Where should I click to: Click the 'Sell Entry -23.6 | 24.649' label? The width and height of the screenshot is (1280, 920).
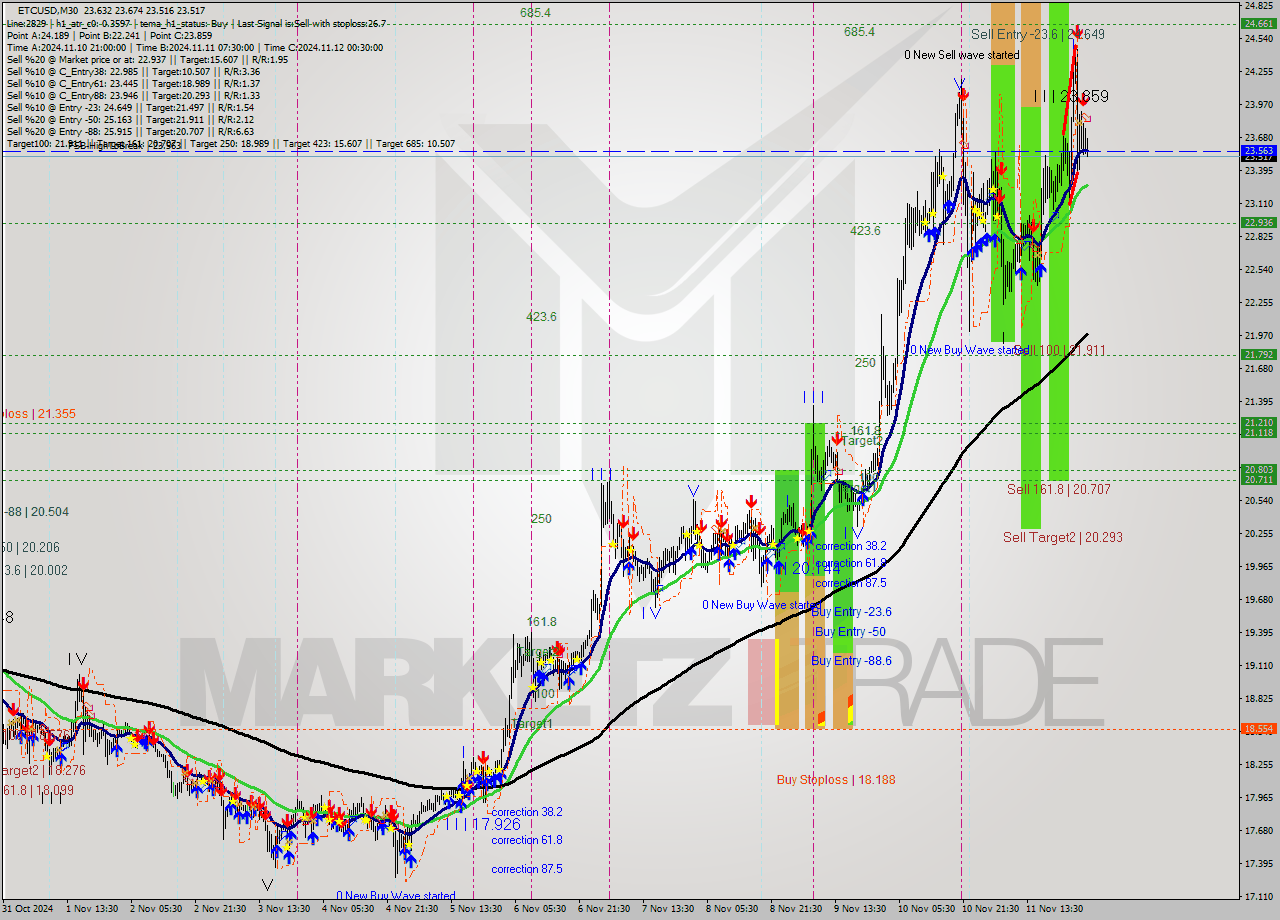(x=1038, y=34)
